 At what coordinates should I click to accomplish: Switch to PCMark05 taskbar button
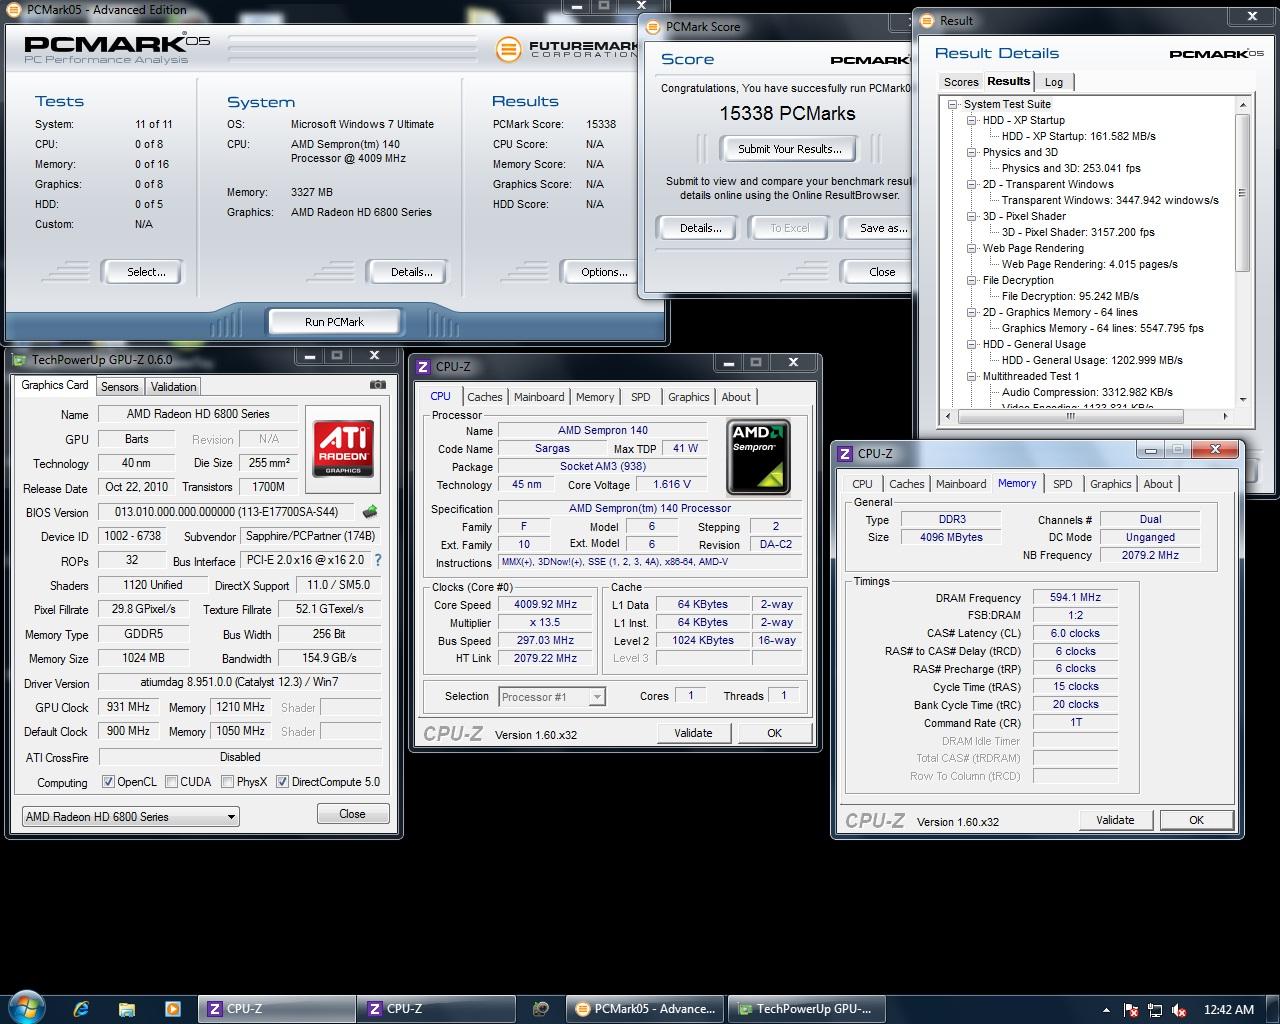645,1009
